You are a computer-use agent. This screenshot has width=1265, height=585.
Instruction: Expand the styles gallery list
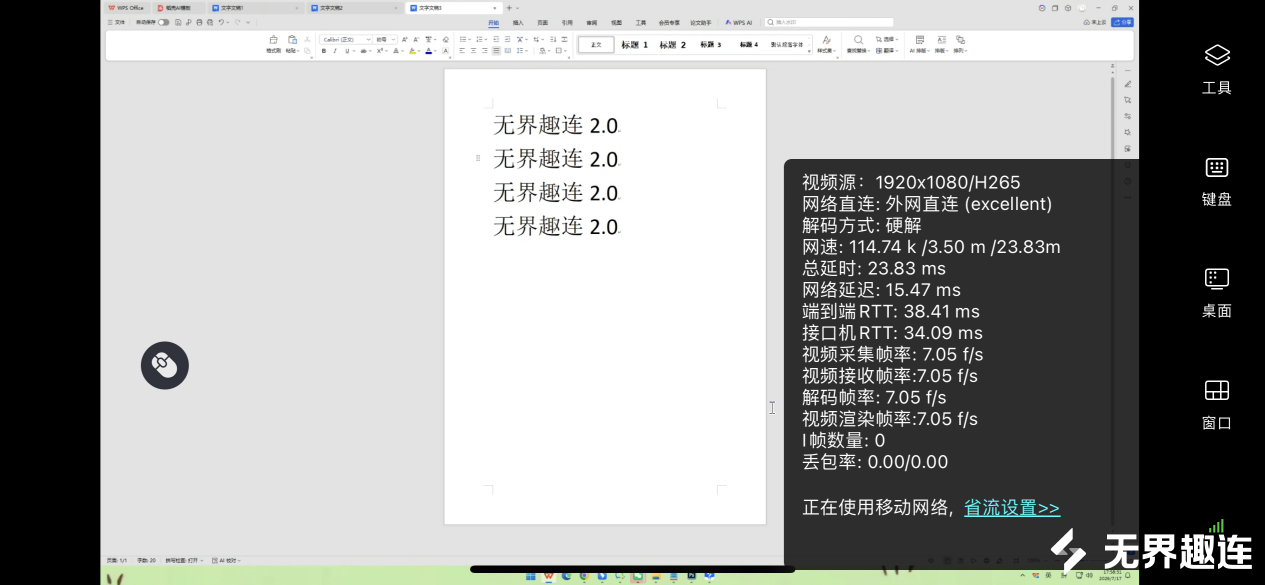808,51
